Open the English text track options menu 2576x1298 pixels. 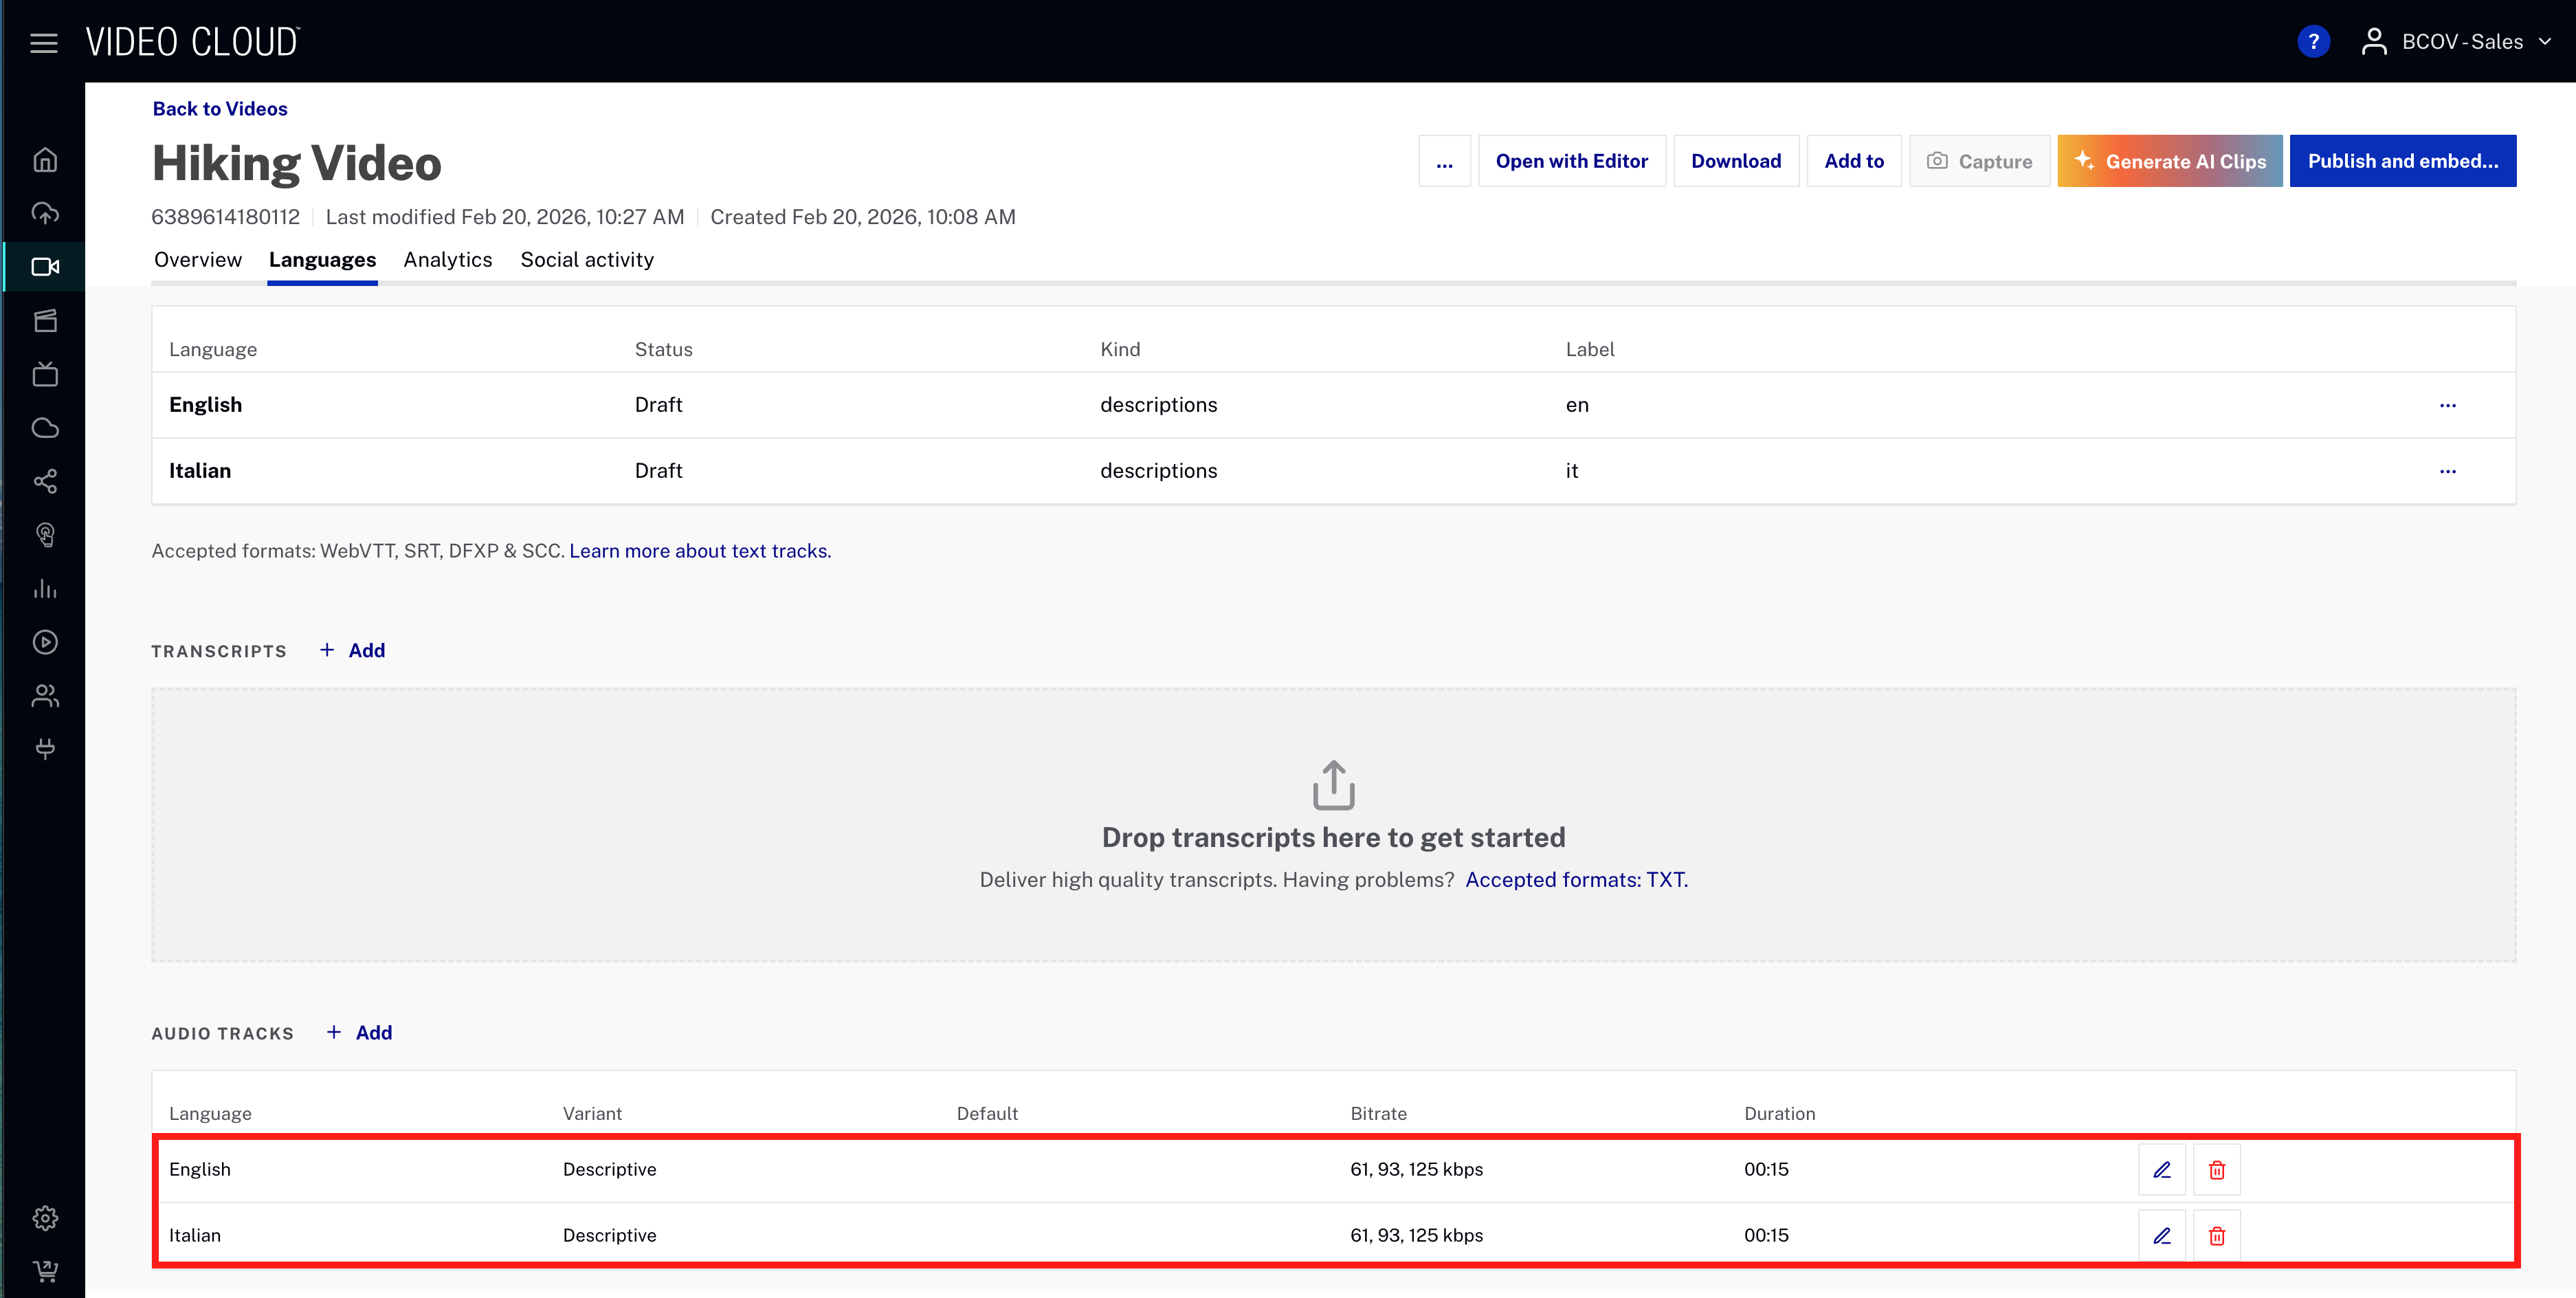point(2447,405)
